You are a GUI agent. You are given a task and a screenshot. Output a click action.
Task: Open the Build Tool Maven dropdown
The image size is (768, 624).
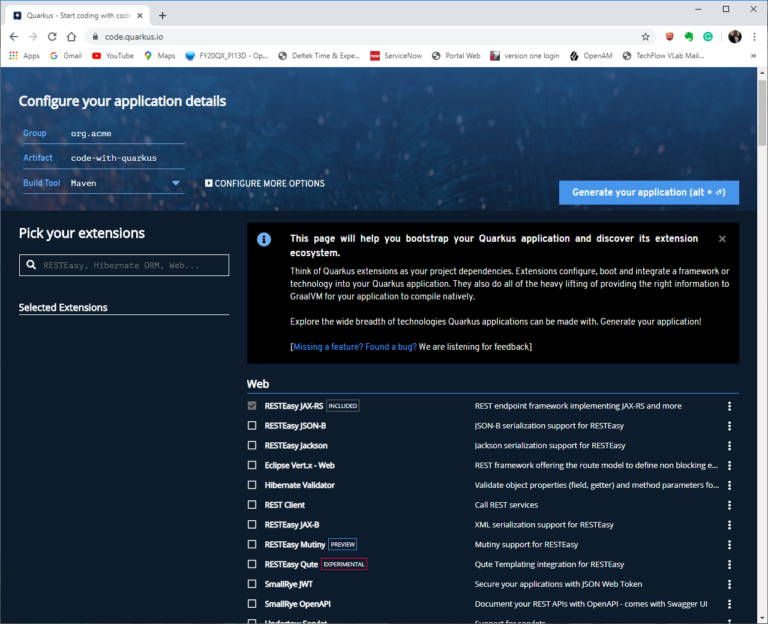tap(126, 183)
